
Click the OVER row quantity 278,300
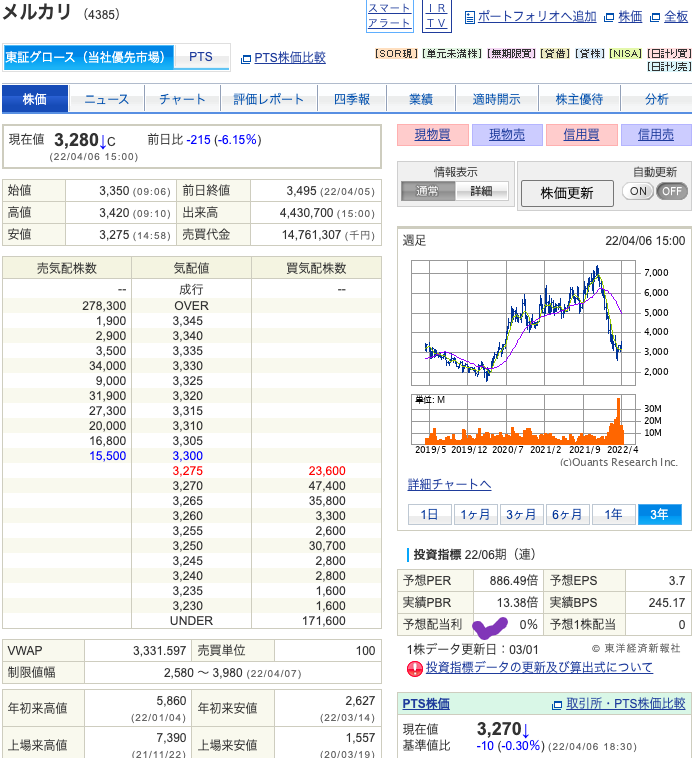(x=104, y=306)
